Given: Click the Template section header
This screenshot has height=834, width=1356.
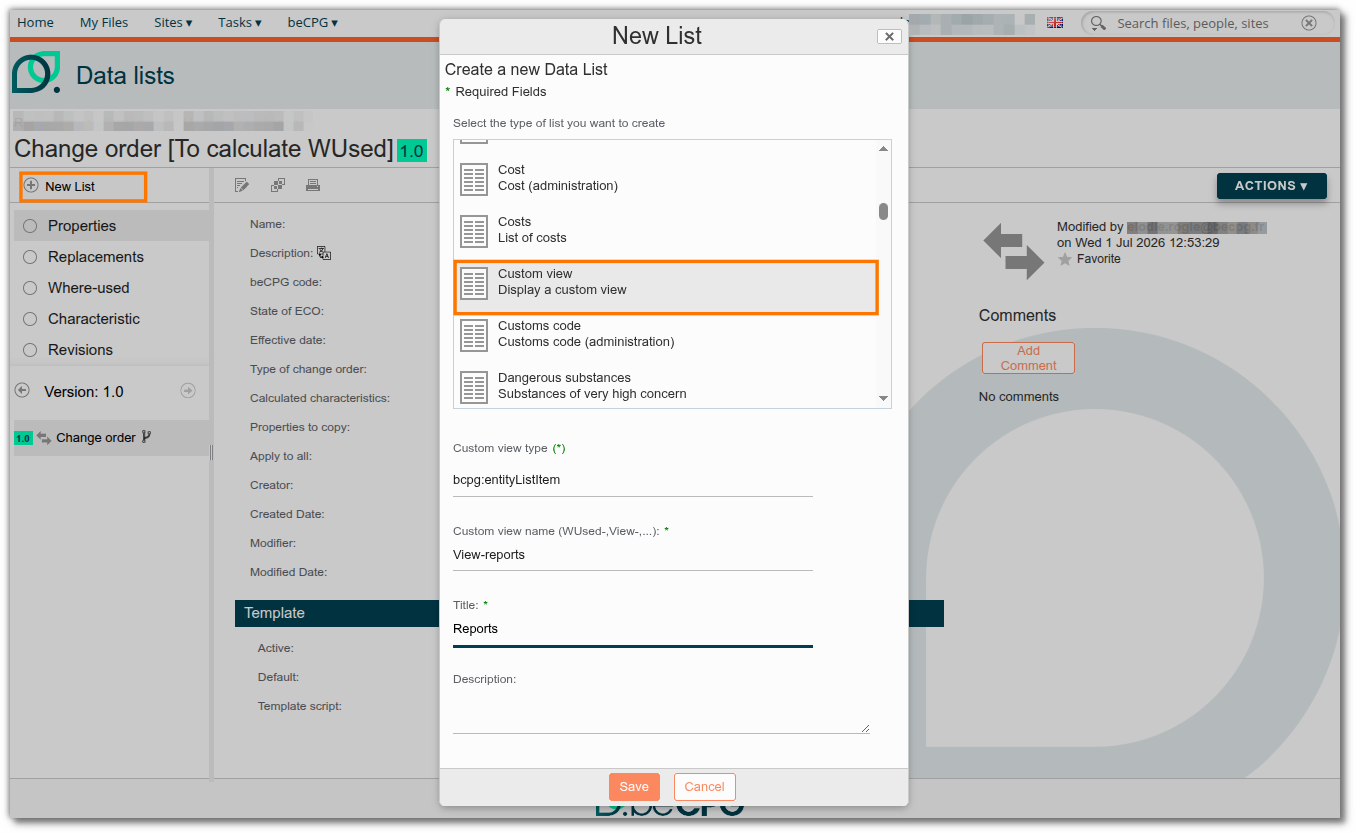Looking at the screenshot, I should (x=589, y=613).
